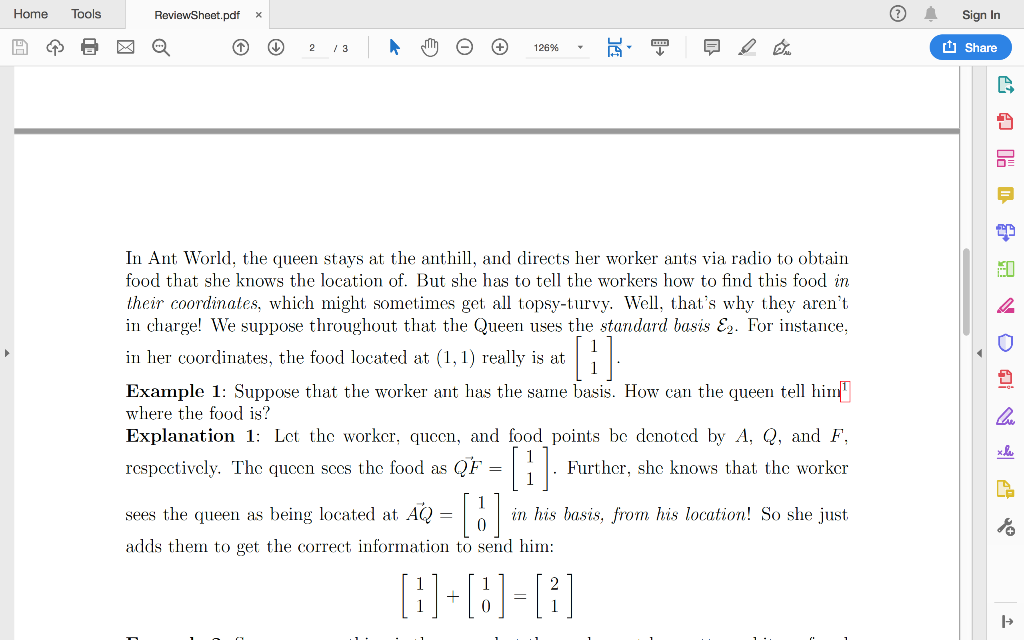Open Organize Pages tool in sidebar

click(x=1006, y=268)
